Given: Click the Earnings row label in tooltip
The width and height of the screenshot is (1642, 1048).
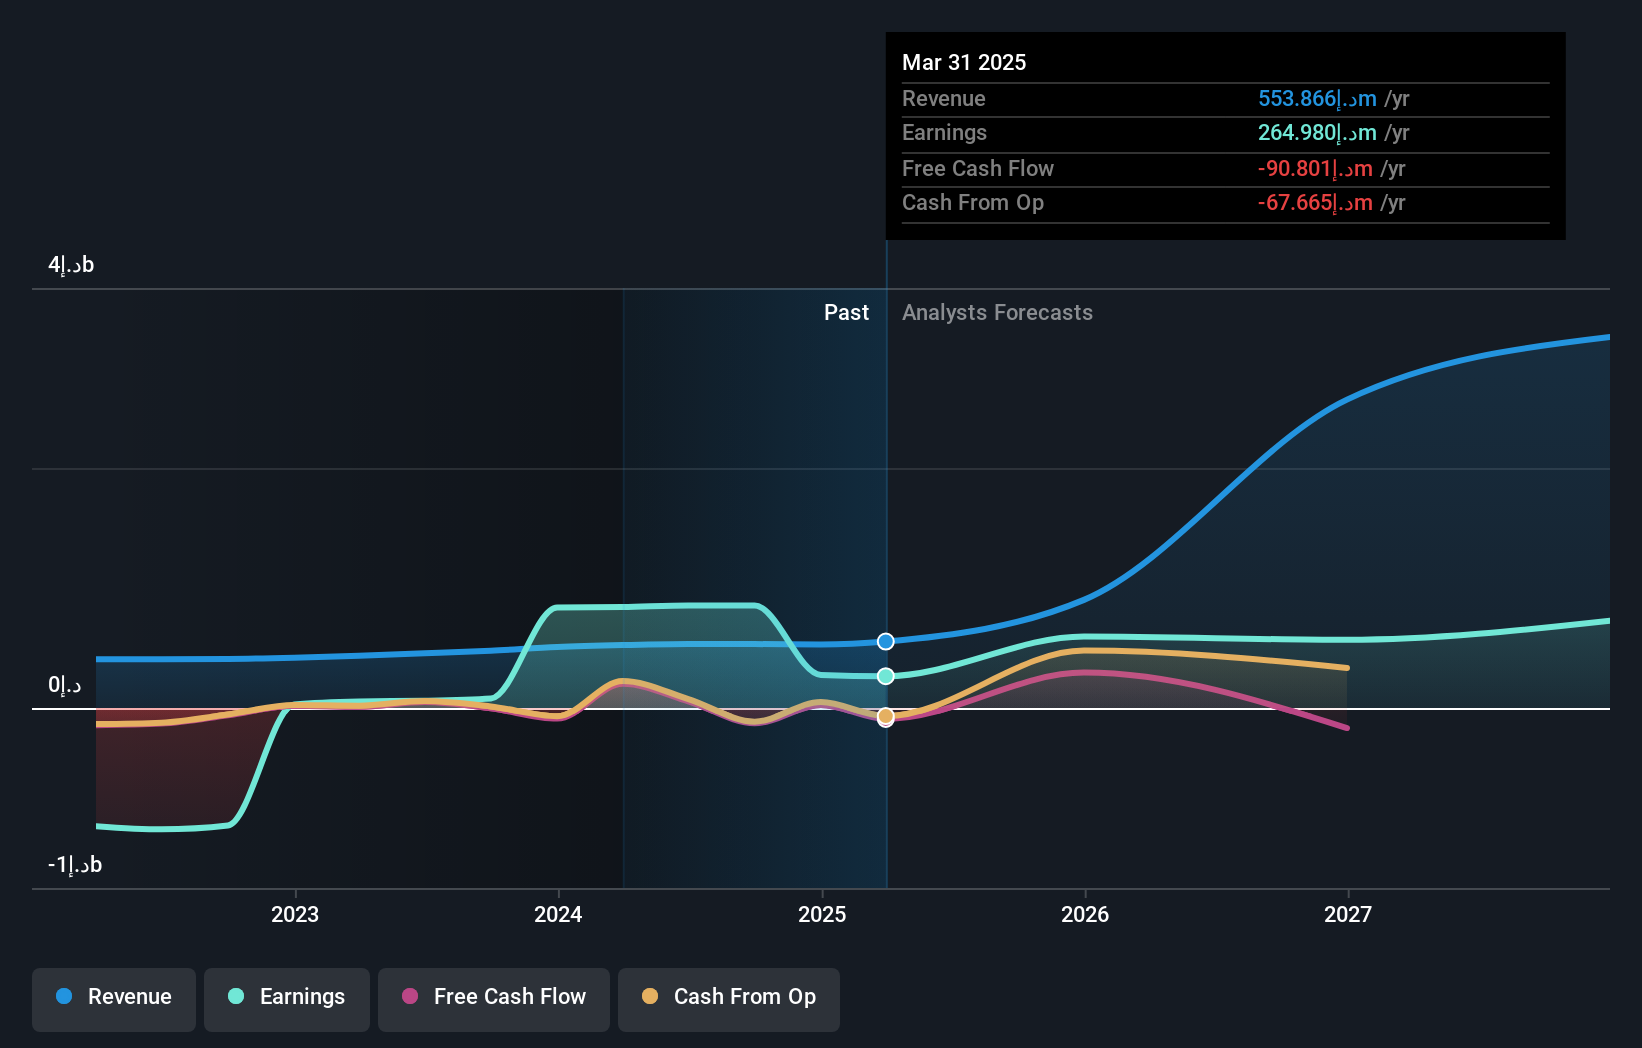Looking at the screenshot, I should click(944, 132).
